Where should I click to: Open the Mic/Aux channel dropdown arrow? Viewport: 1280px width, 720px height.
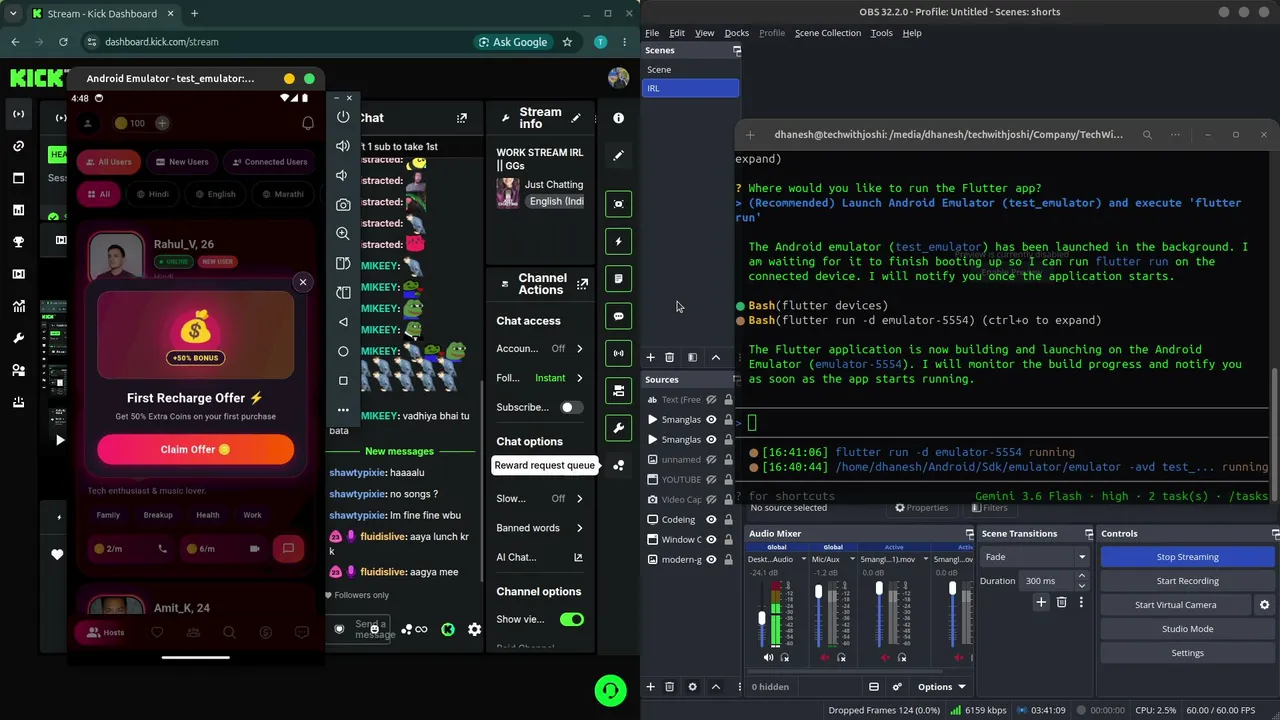point(851,559)
